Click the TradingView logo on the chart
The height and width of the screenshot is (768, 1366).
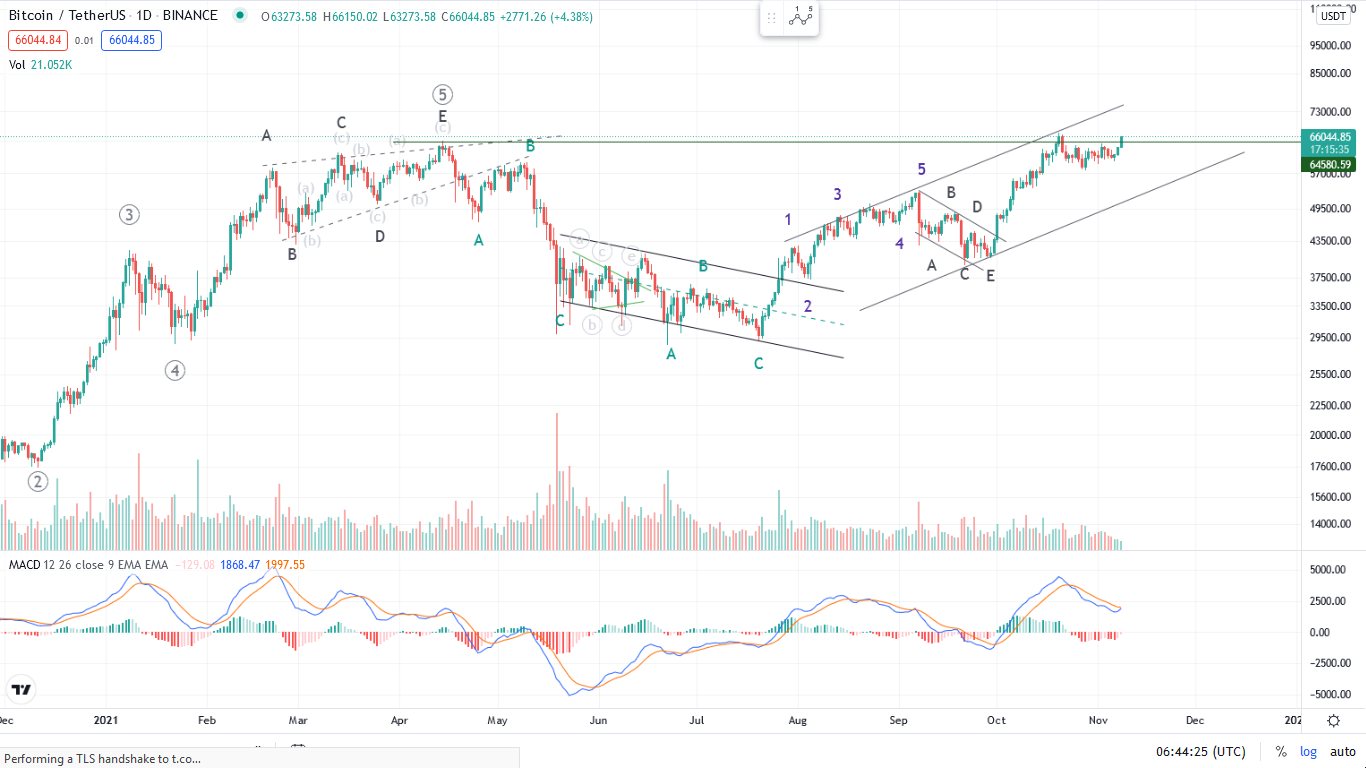click(20, 690)
